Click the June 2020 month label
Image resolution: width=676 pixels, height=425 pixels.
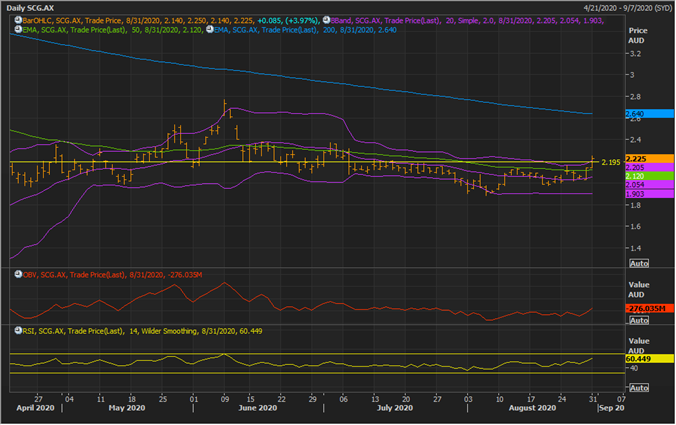[258, 408]
